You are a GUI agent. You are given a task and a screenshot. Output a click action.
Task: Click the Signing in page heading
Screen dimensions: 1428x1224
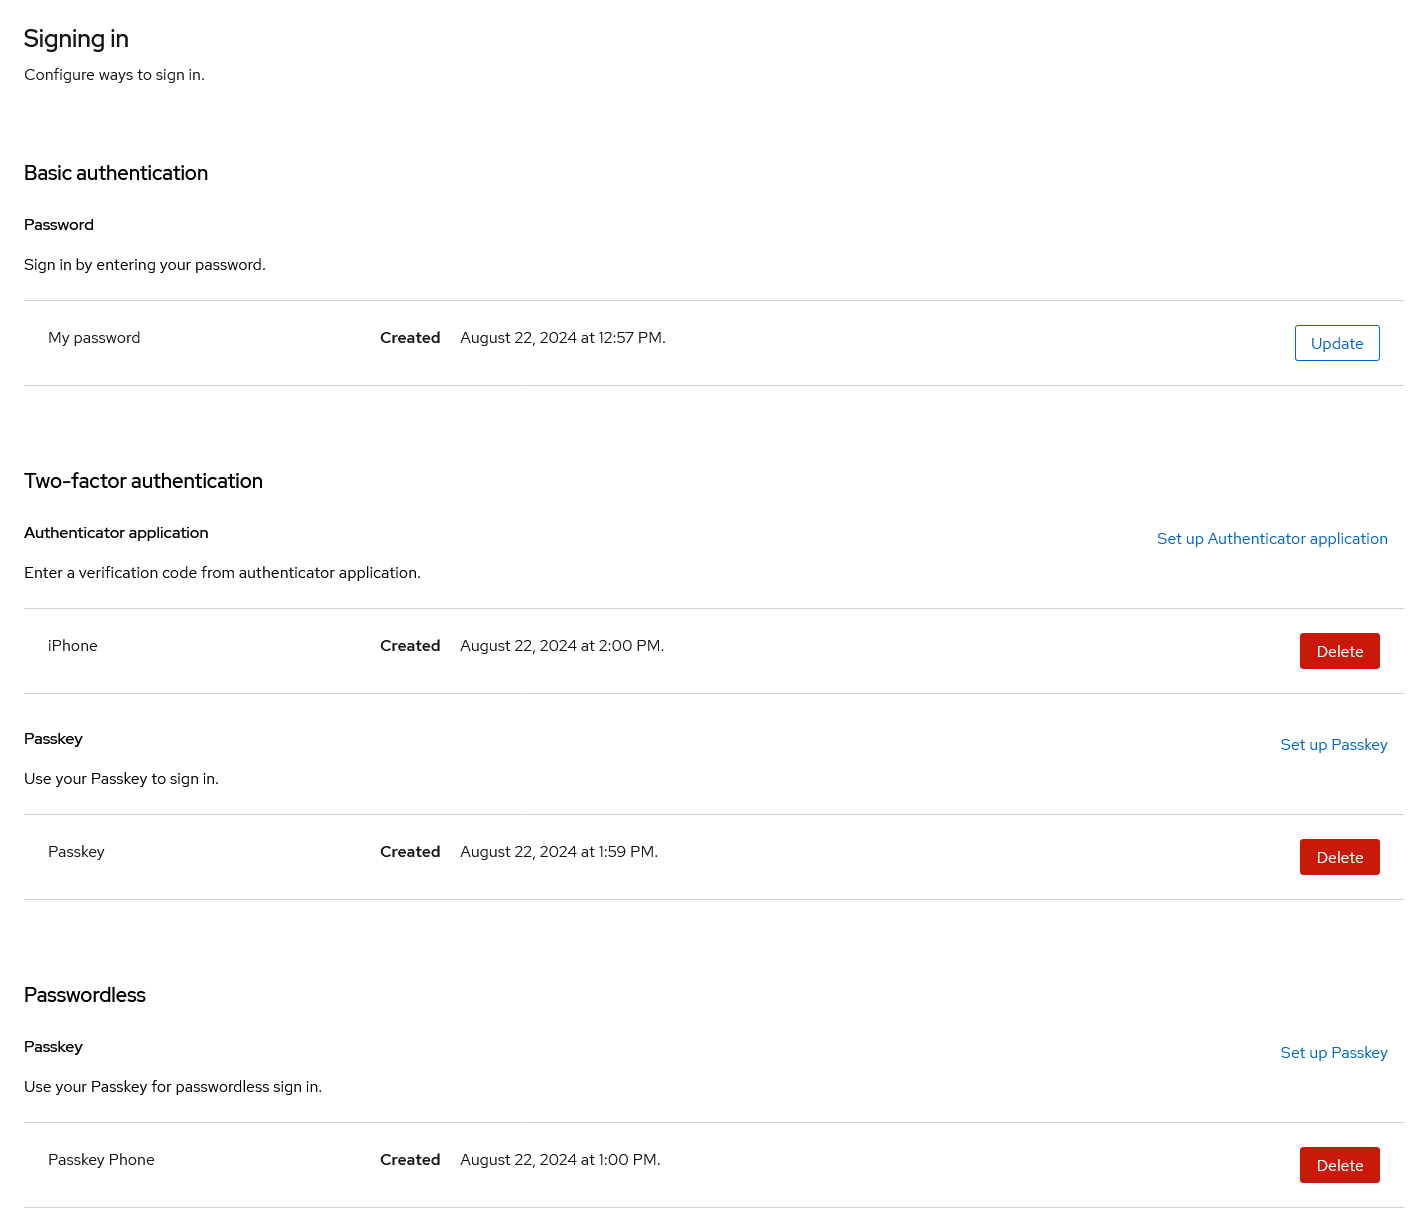[x=76, y=39]
